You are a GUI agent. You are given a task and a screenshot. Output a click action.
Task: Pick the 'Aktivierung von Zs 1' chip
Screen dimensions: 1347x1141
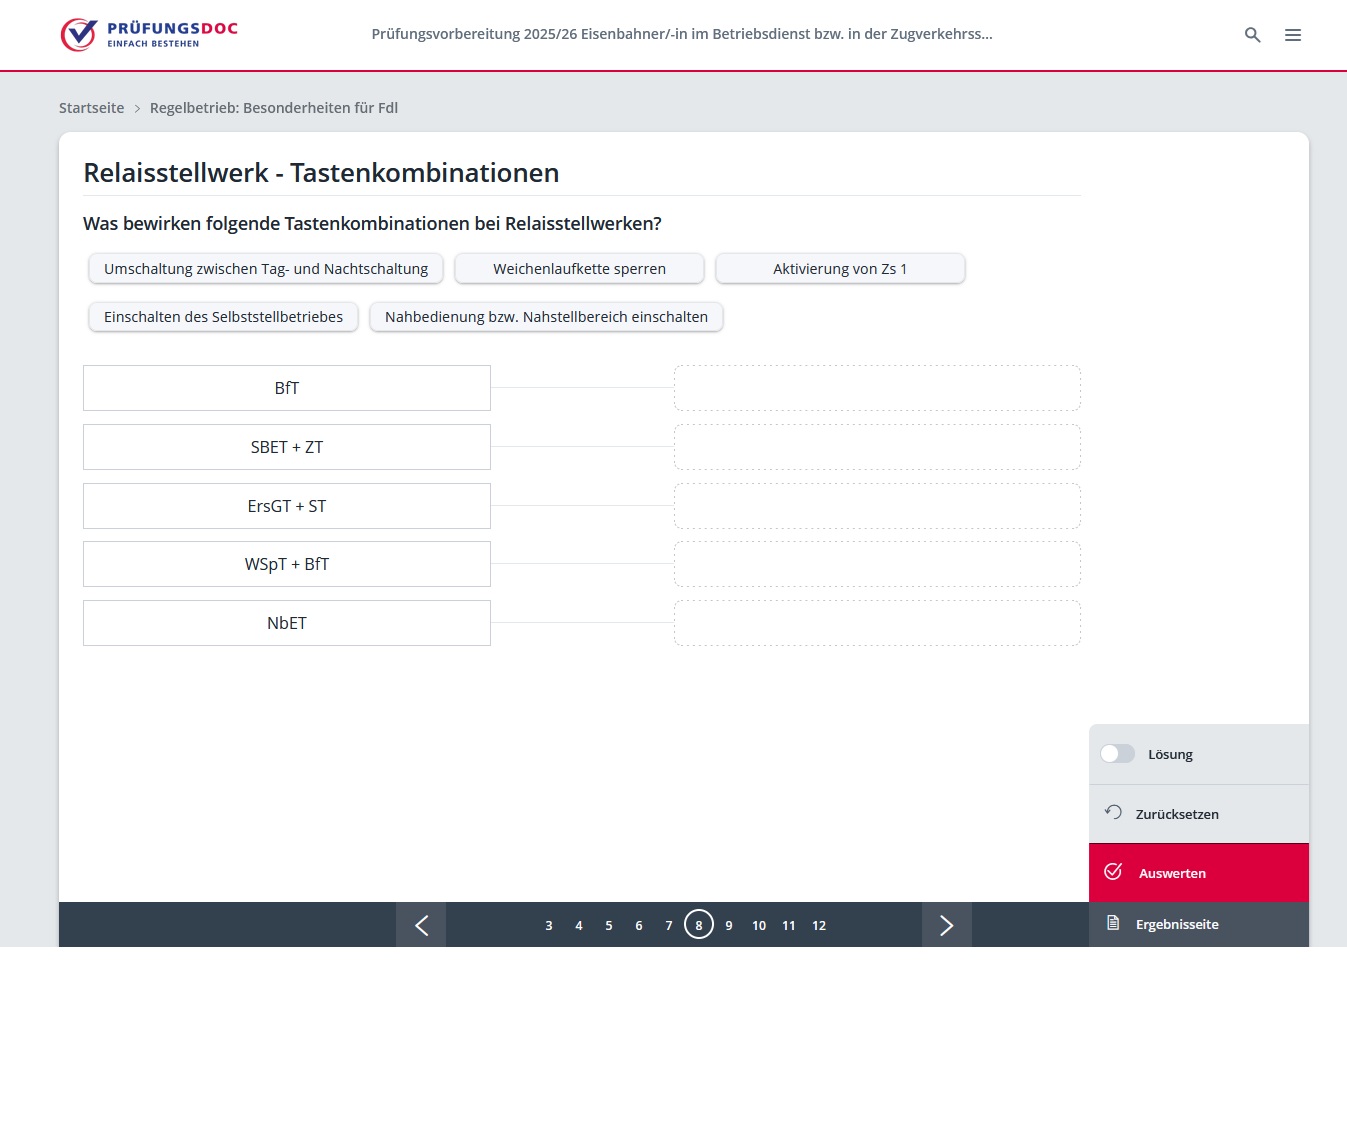(x=840, y=269)
